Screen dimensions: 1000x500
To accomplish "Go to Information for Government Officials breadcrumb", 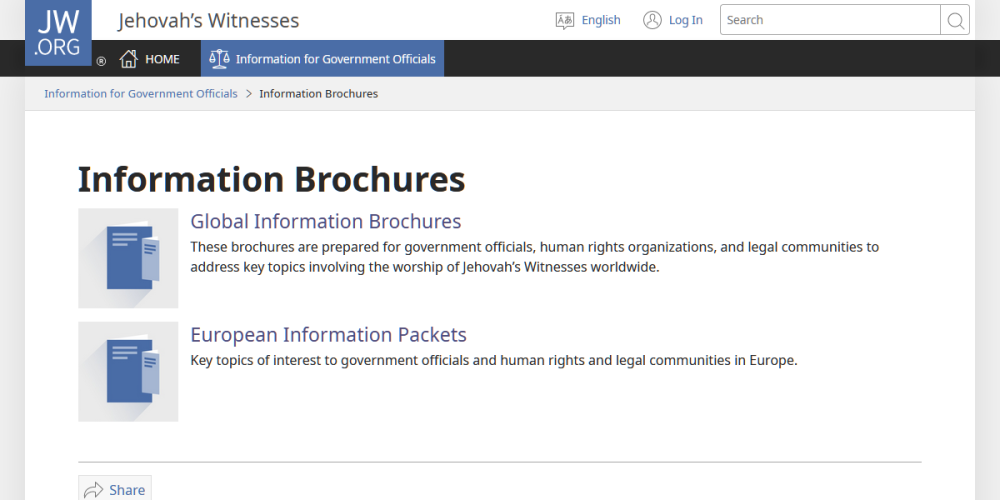I will pyautogui.click(x=141, y=94).
